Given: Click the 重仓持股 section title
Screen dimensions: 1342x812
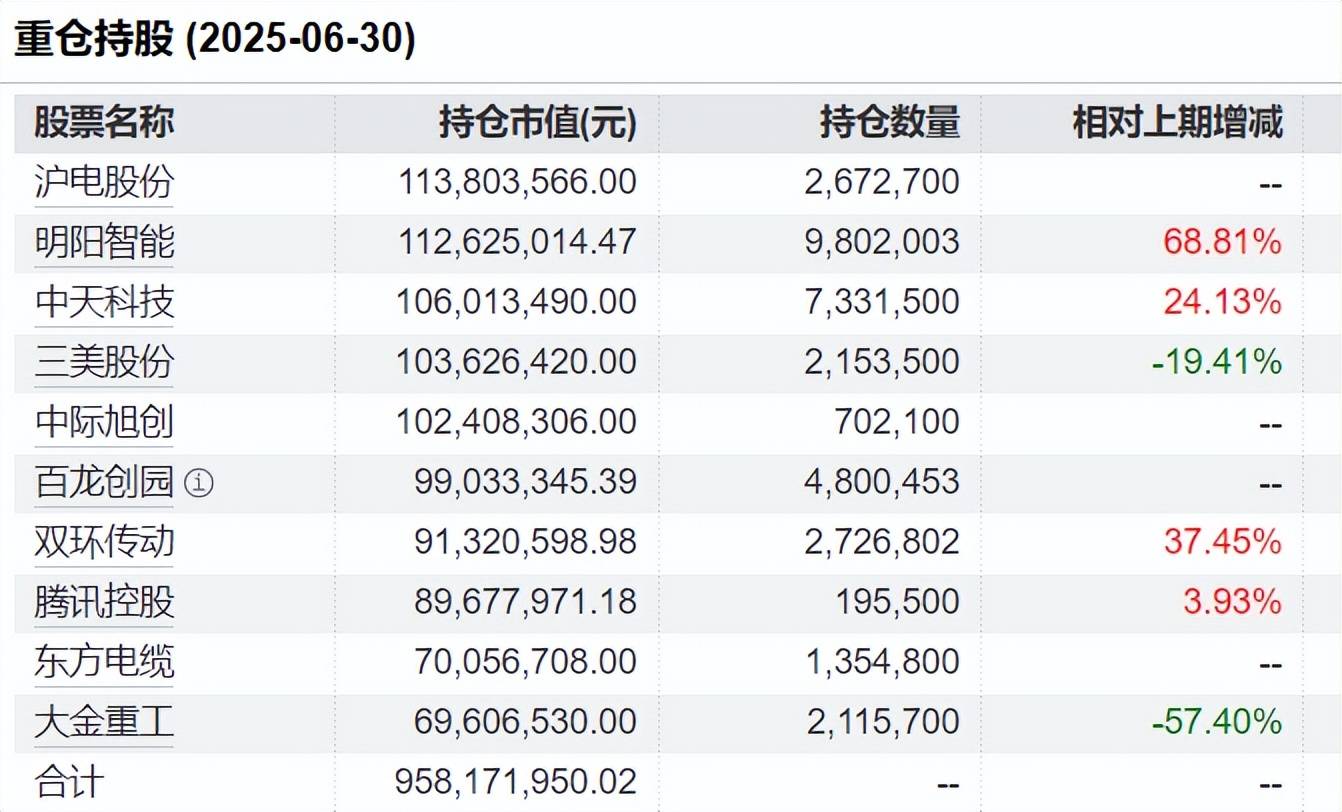Looking at the screenshot, I should point(215,39).
